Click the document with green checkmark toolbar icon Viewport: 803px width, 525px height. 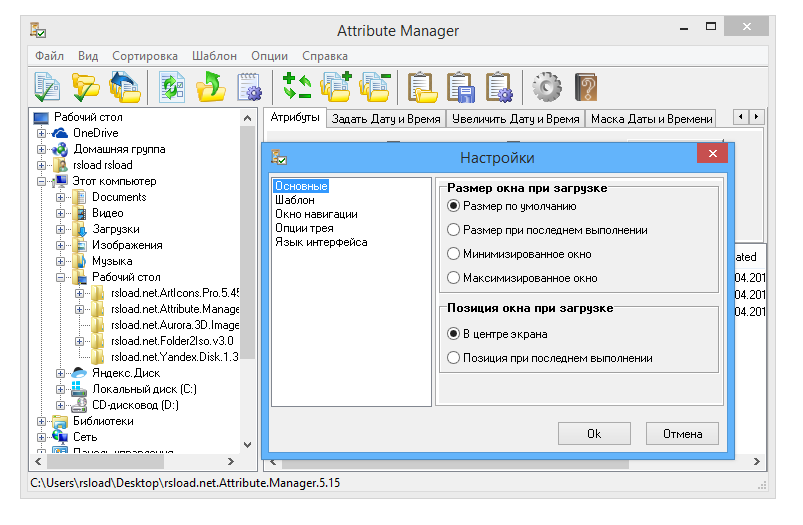coord(47,87)
